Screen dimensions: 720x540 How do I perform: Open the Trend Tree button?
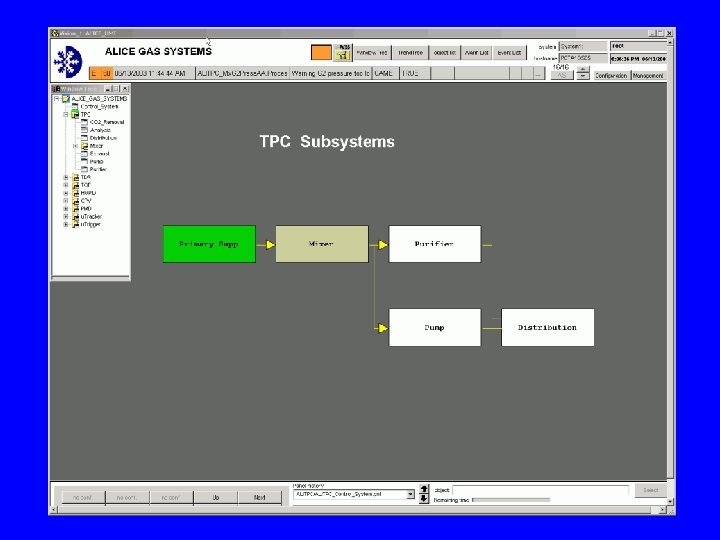pyautogui.click(x=411, y=53)
